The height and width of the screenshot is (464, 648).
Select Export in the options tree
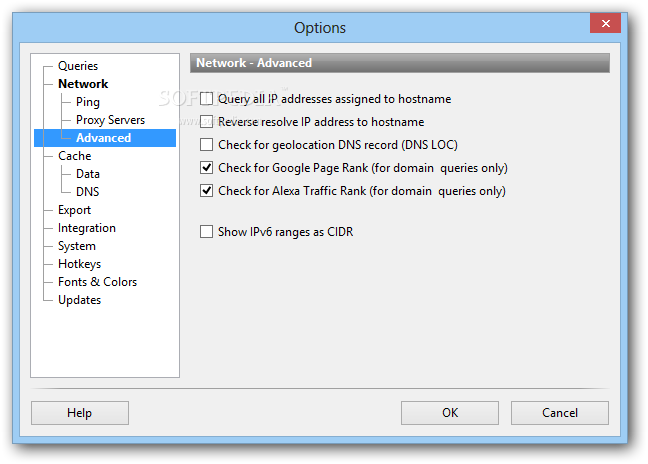click(74, 210)
